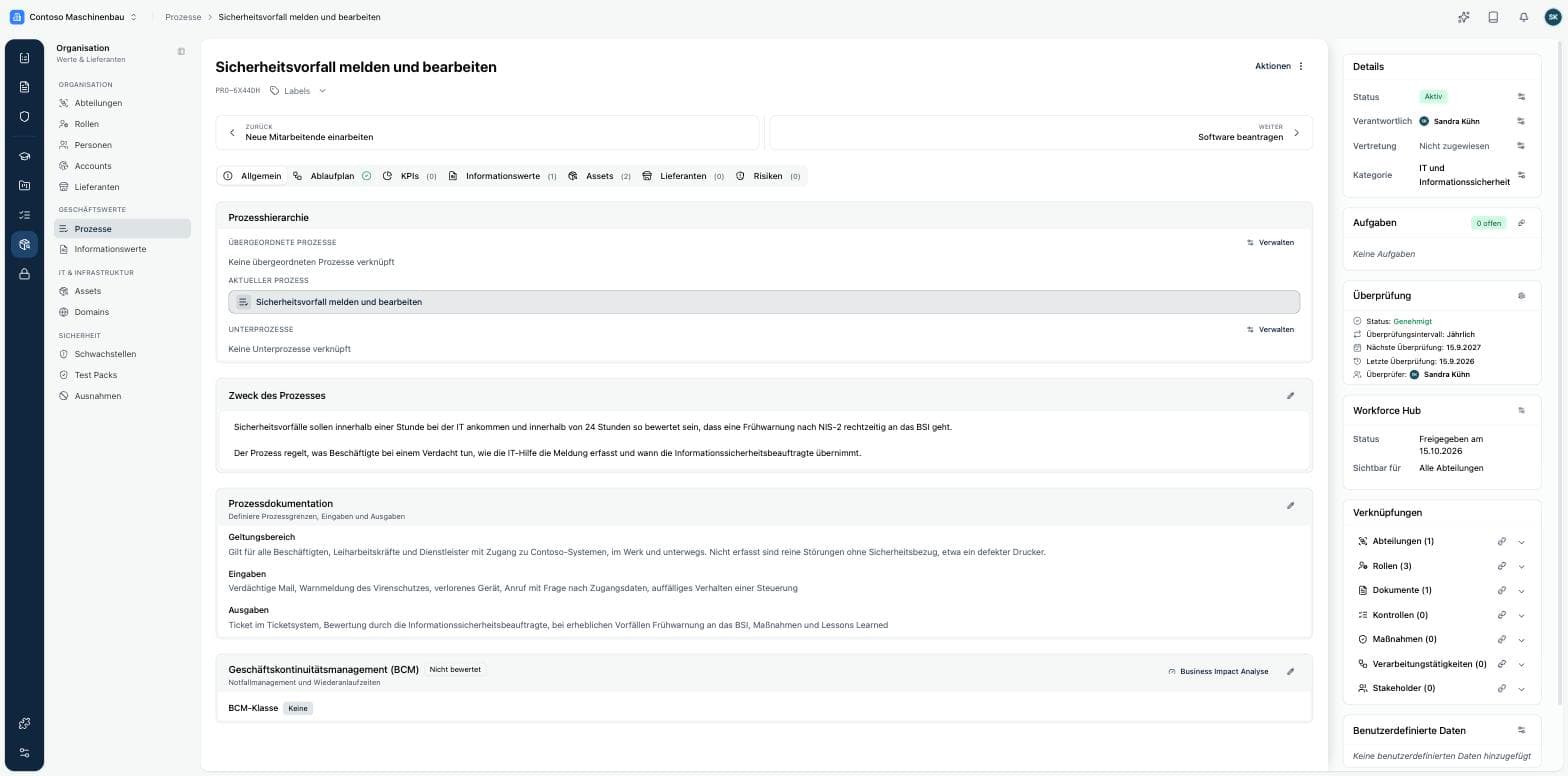1568x776 pixels.
Task: Open the Risiken (0) tab
Action: click(768, 176)
